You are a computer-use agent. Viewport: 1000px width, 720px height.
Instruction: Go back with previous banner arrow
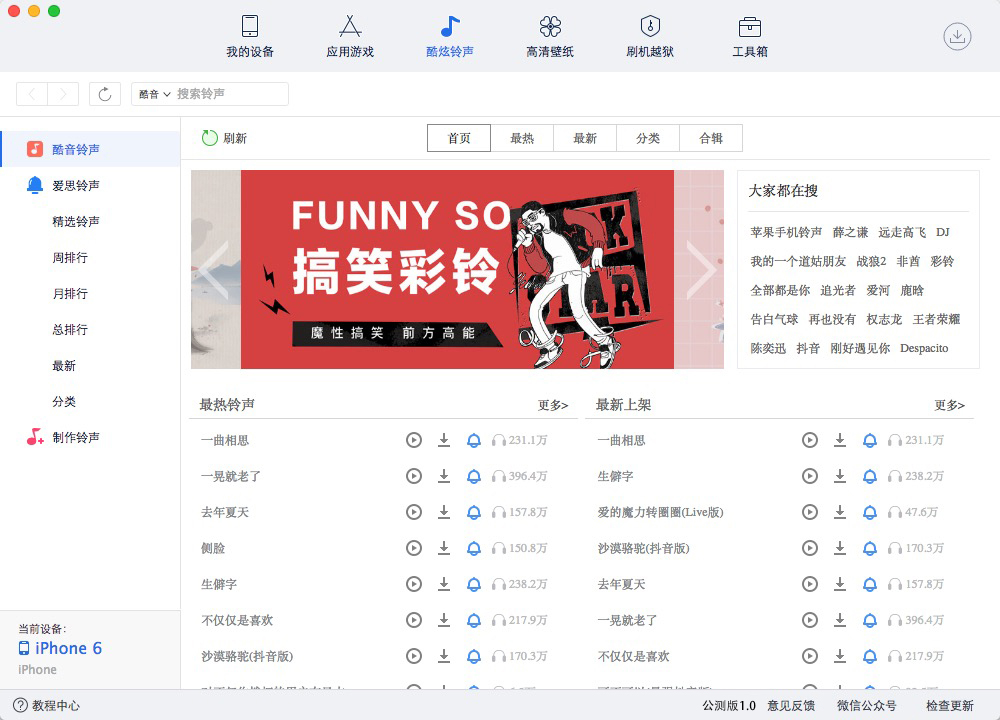coord(212,269)
